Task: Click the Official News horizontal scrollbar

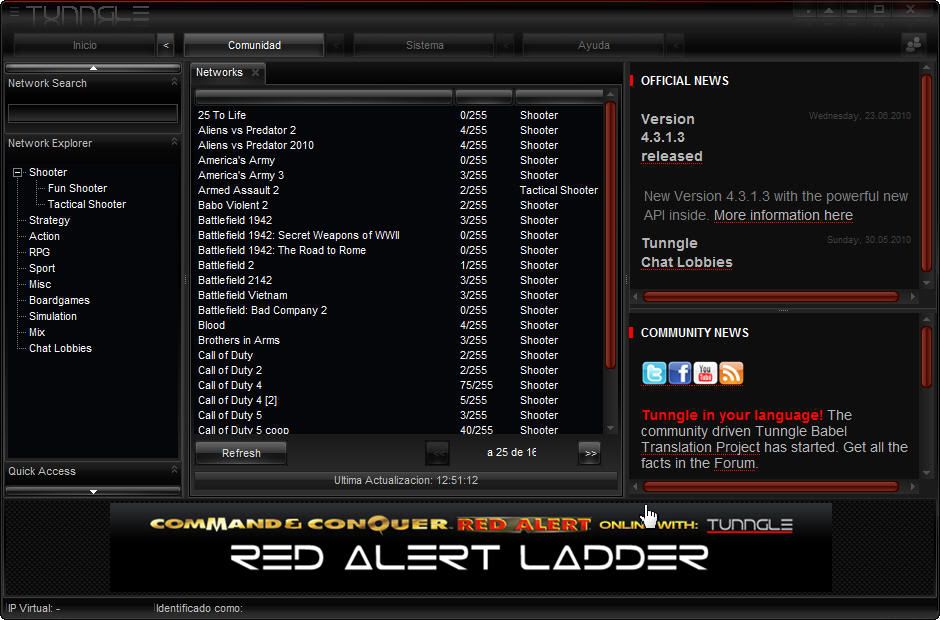Action: click(x=771, y=296)
